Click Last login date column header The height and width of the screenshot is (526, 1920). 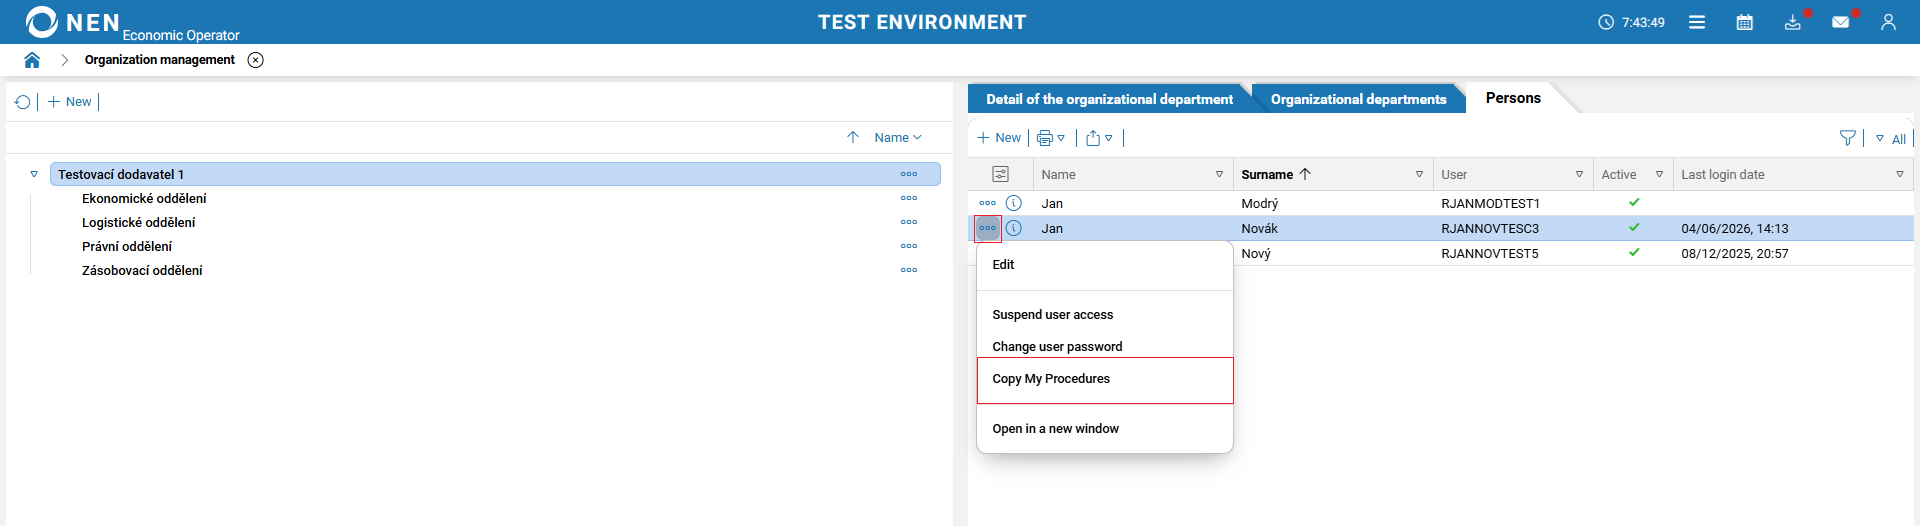[x=1722, y=174]
